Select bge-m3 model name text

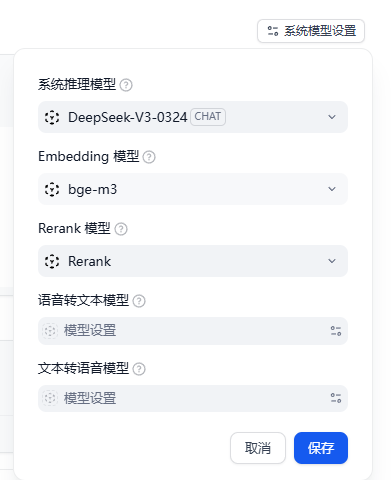point(93,190)
